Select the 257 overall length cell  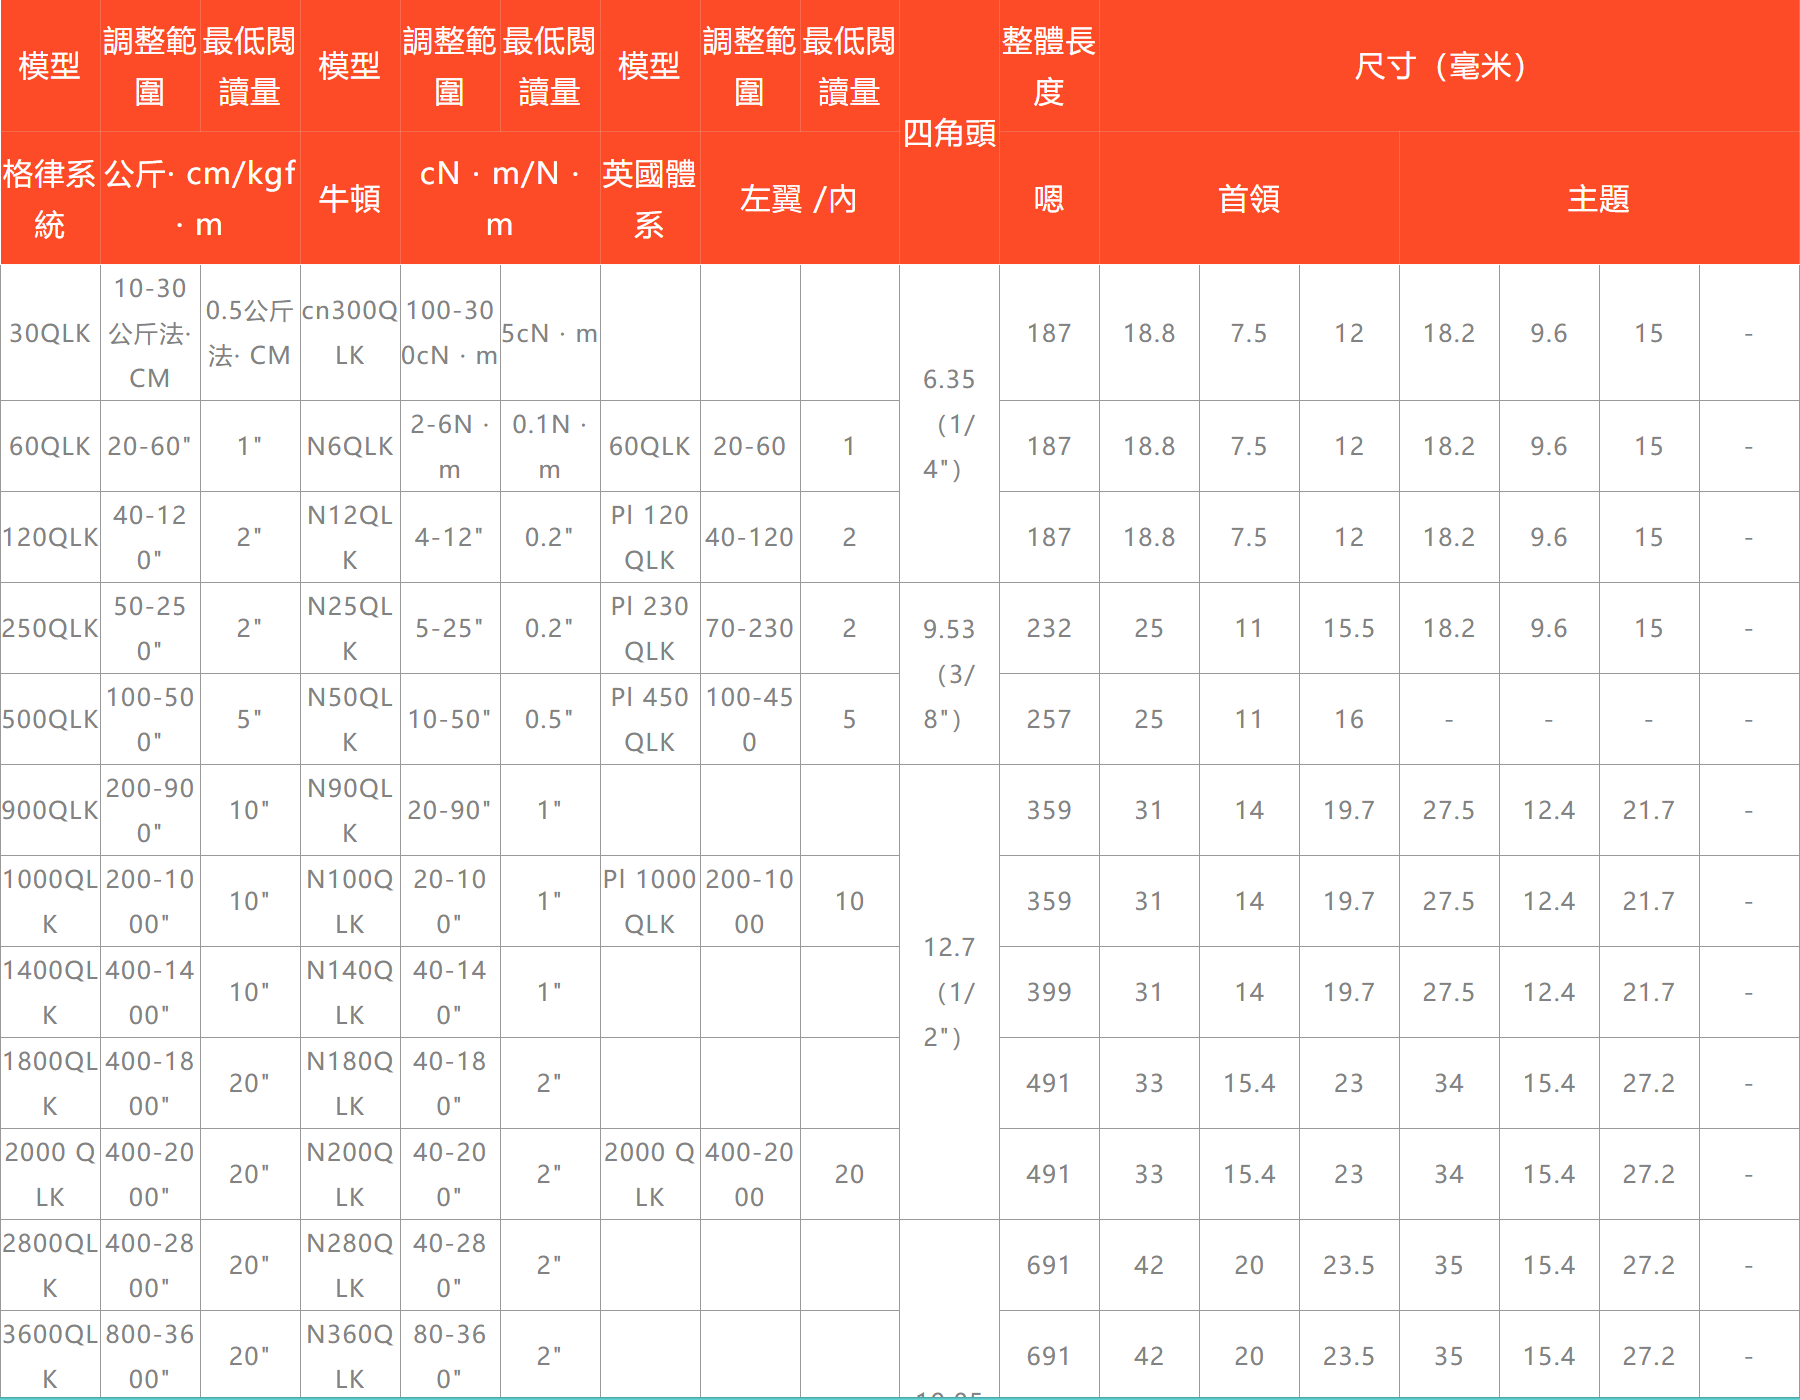click(x=1049, y=719)
